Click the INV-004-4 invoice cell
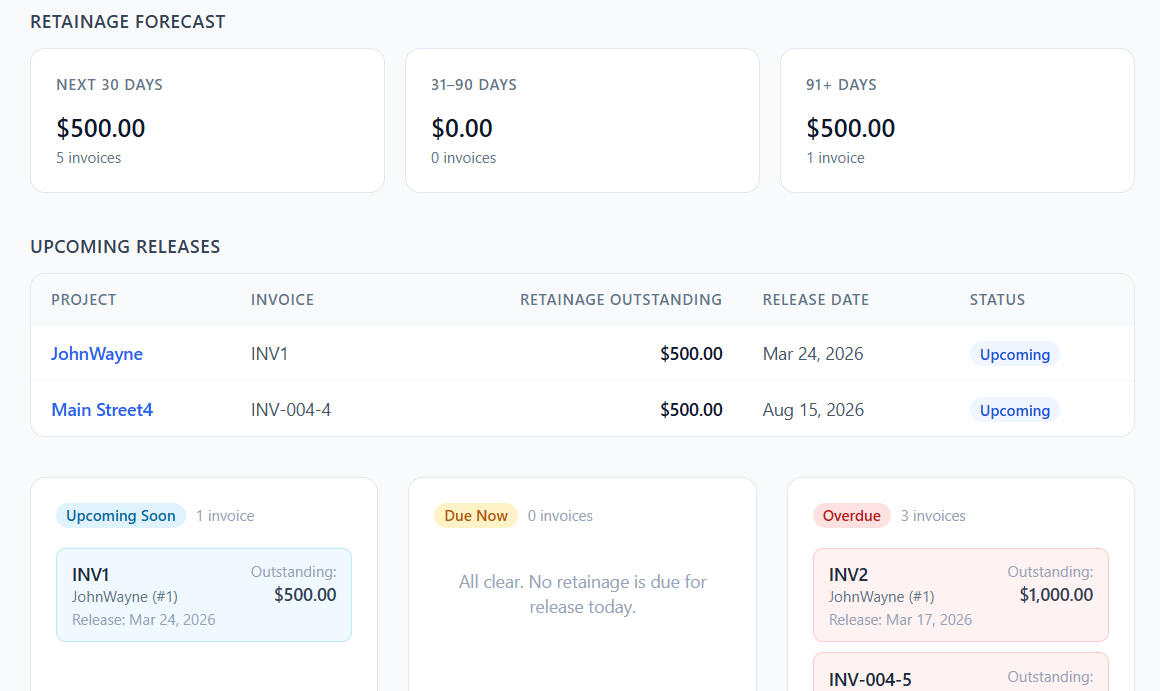This screenshot has width=1160, height=691. tap(291, 410)
